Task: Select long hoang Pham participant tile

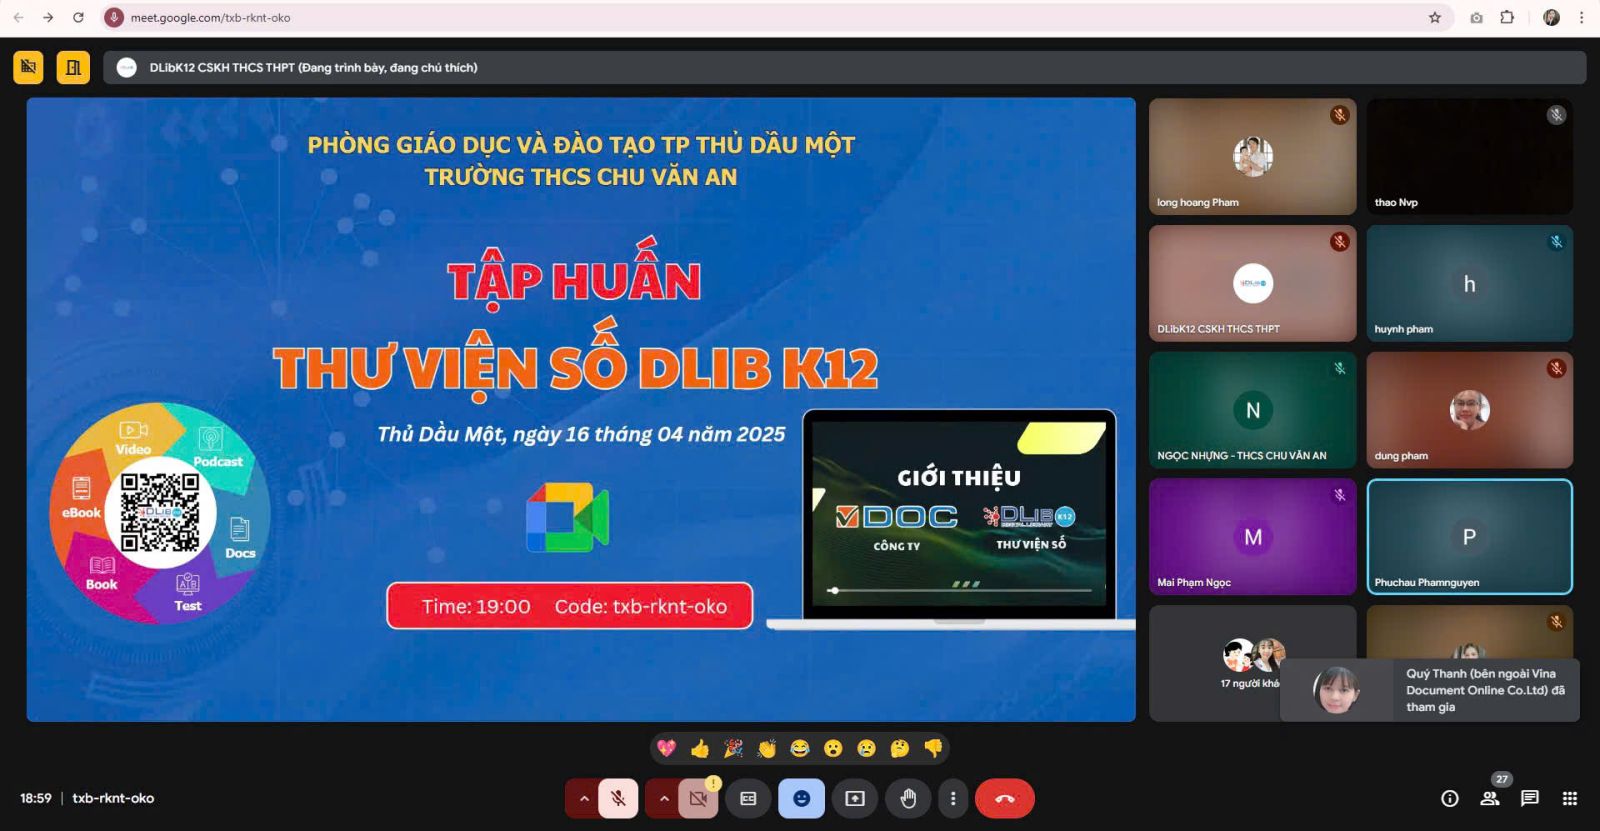Action: [x=1252, y=156]
